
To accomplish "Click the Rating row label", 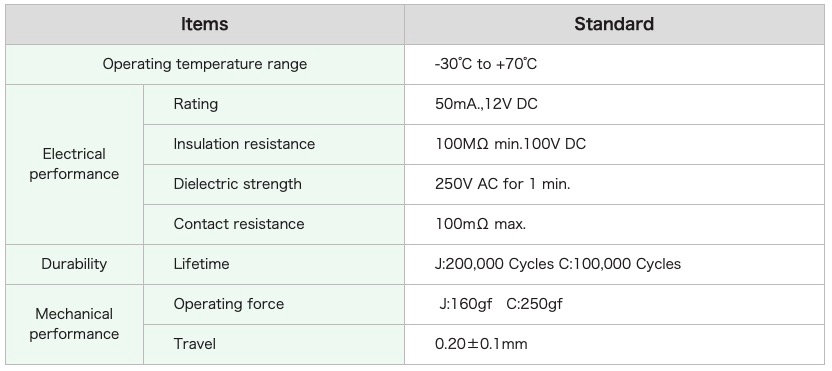I will (x=195, y=104).
